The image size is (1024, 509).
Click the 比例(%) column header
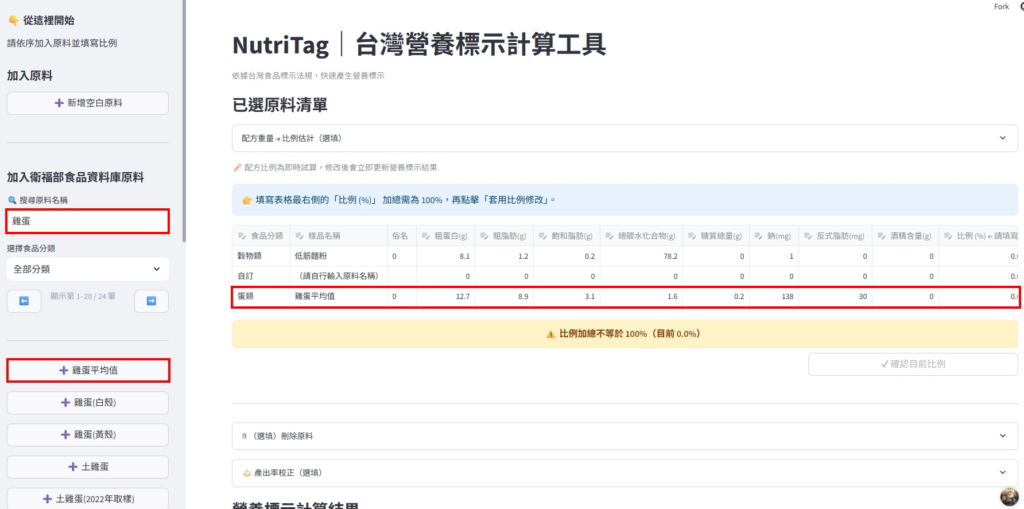(x=978, y=236)
